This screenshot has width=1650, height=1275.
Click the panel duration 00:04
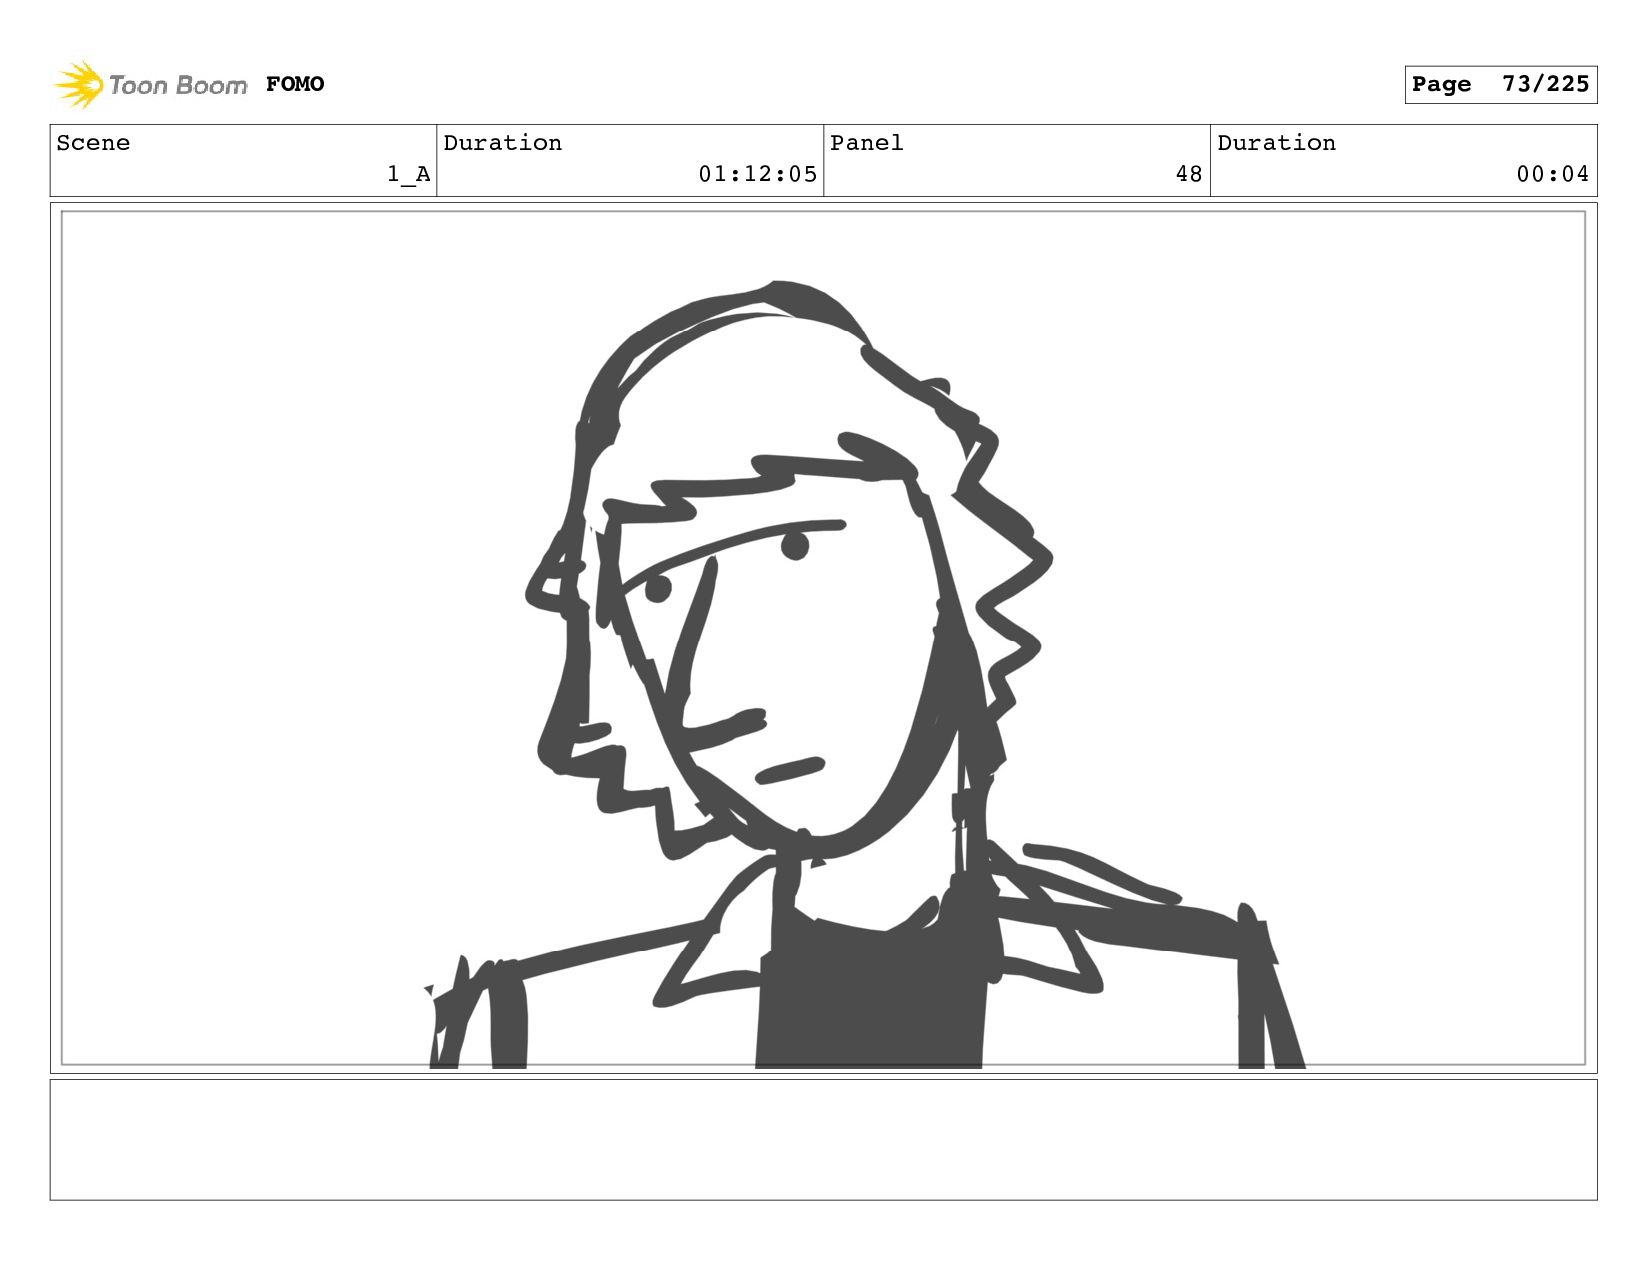tap(1552, 174)
